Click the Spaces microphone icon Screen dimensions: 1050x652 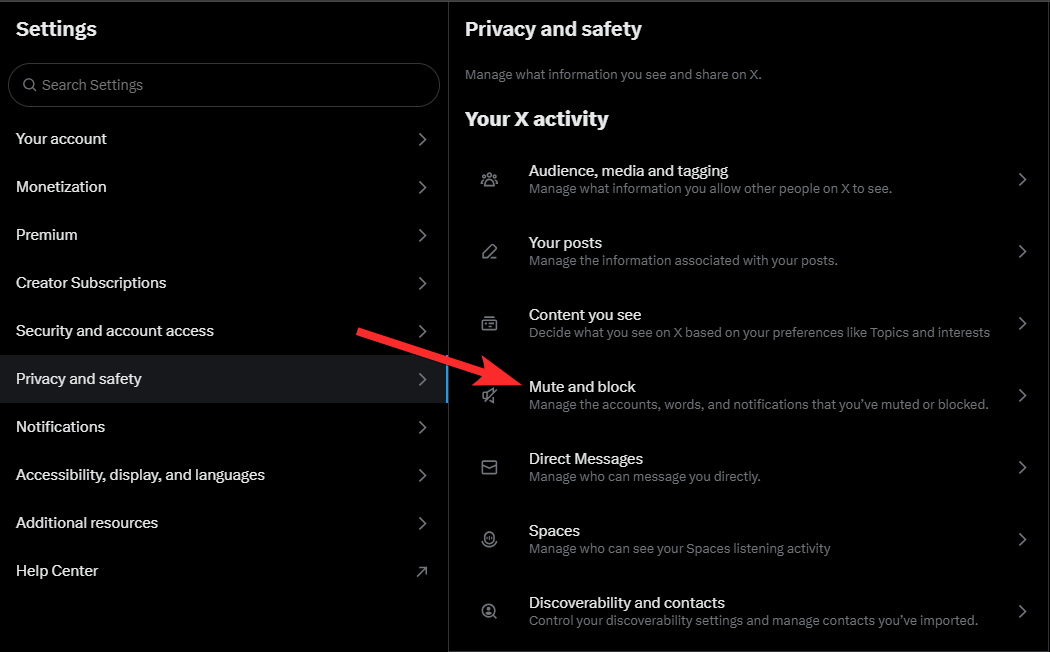click(489, 540)
